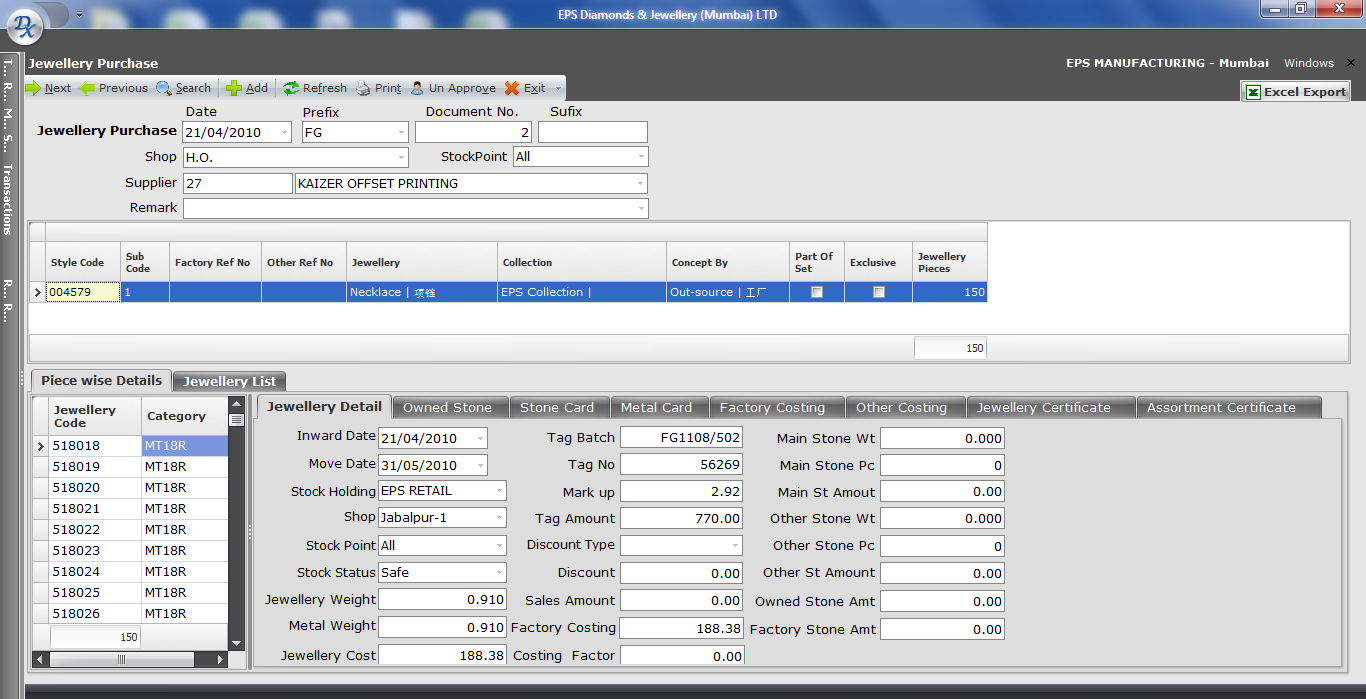Viewport: 1366px width, 699px height.
Task: Open the Move Date dropdown
Action: click(481, 465)
